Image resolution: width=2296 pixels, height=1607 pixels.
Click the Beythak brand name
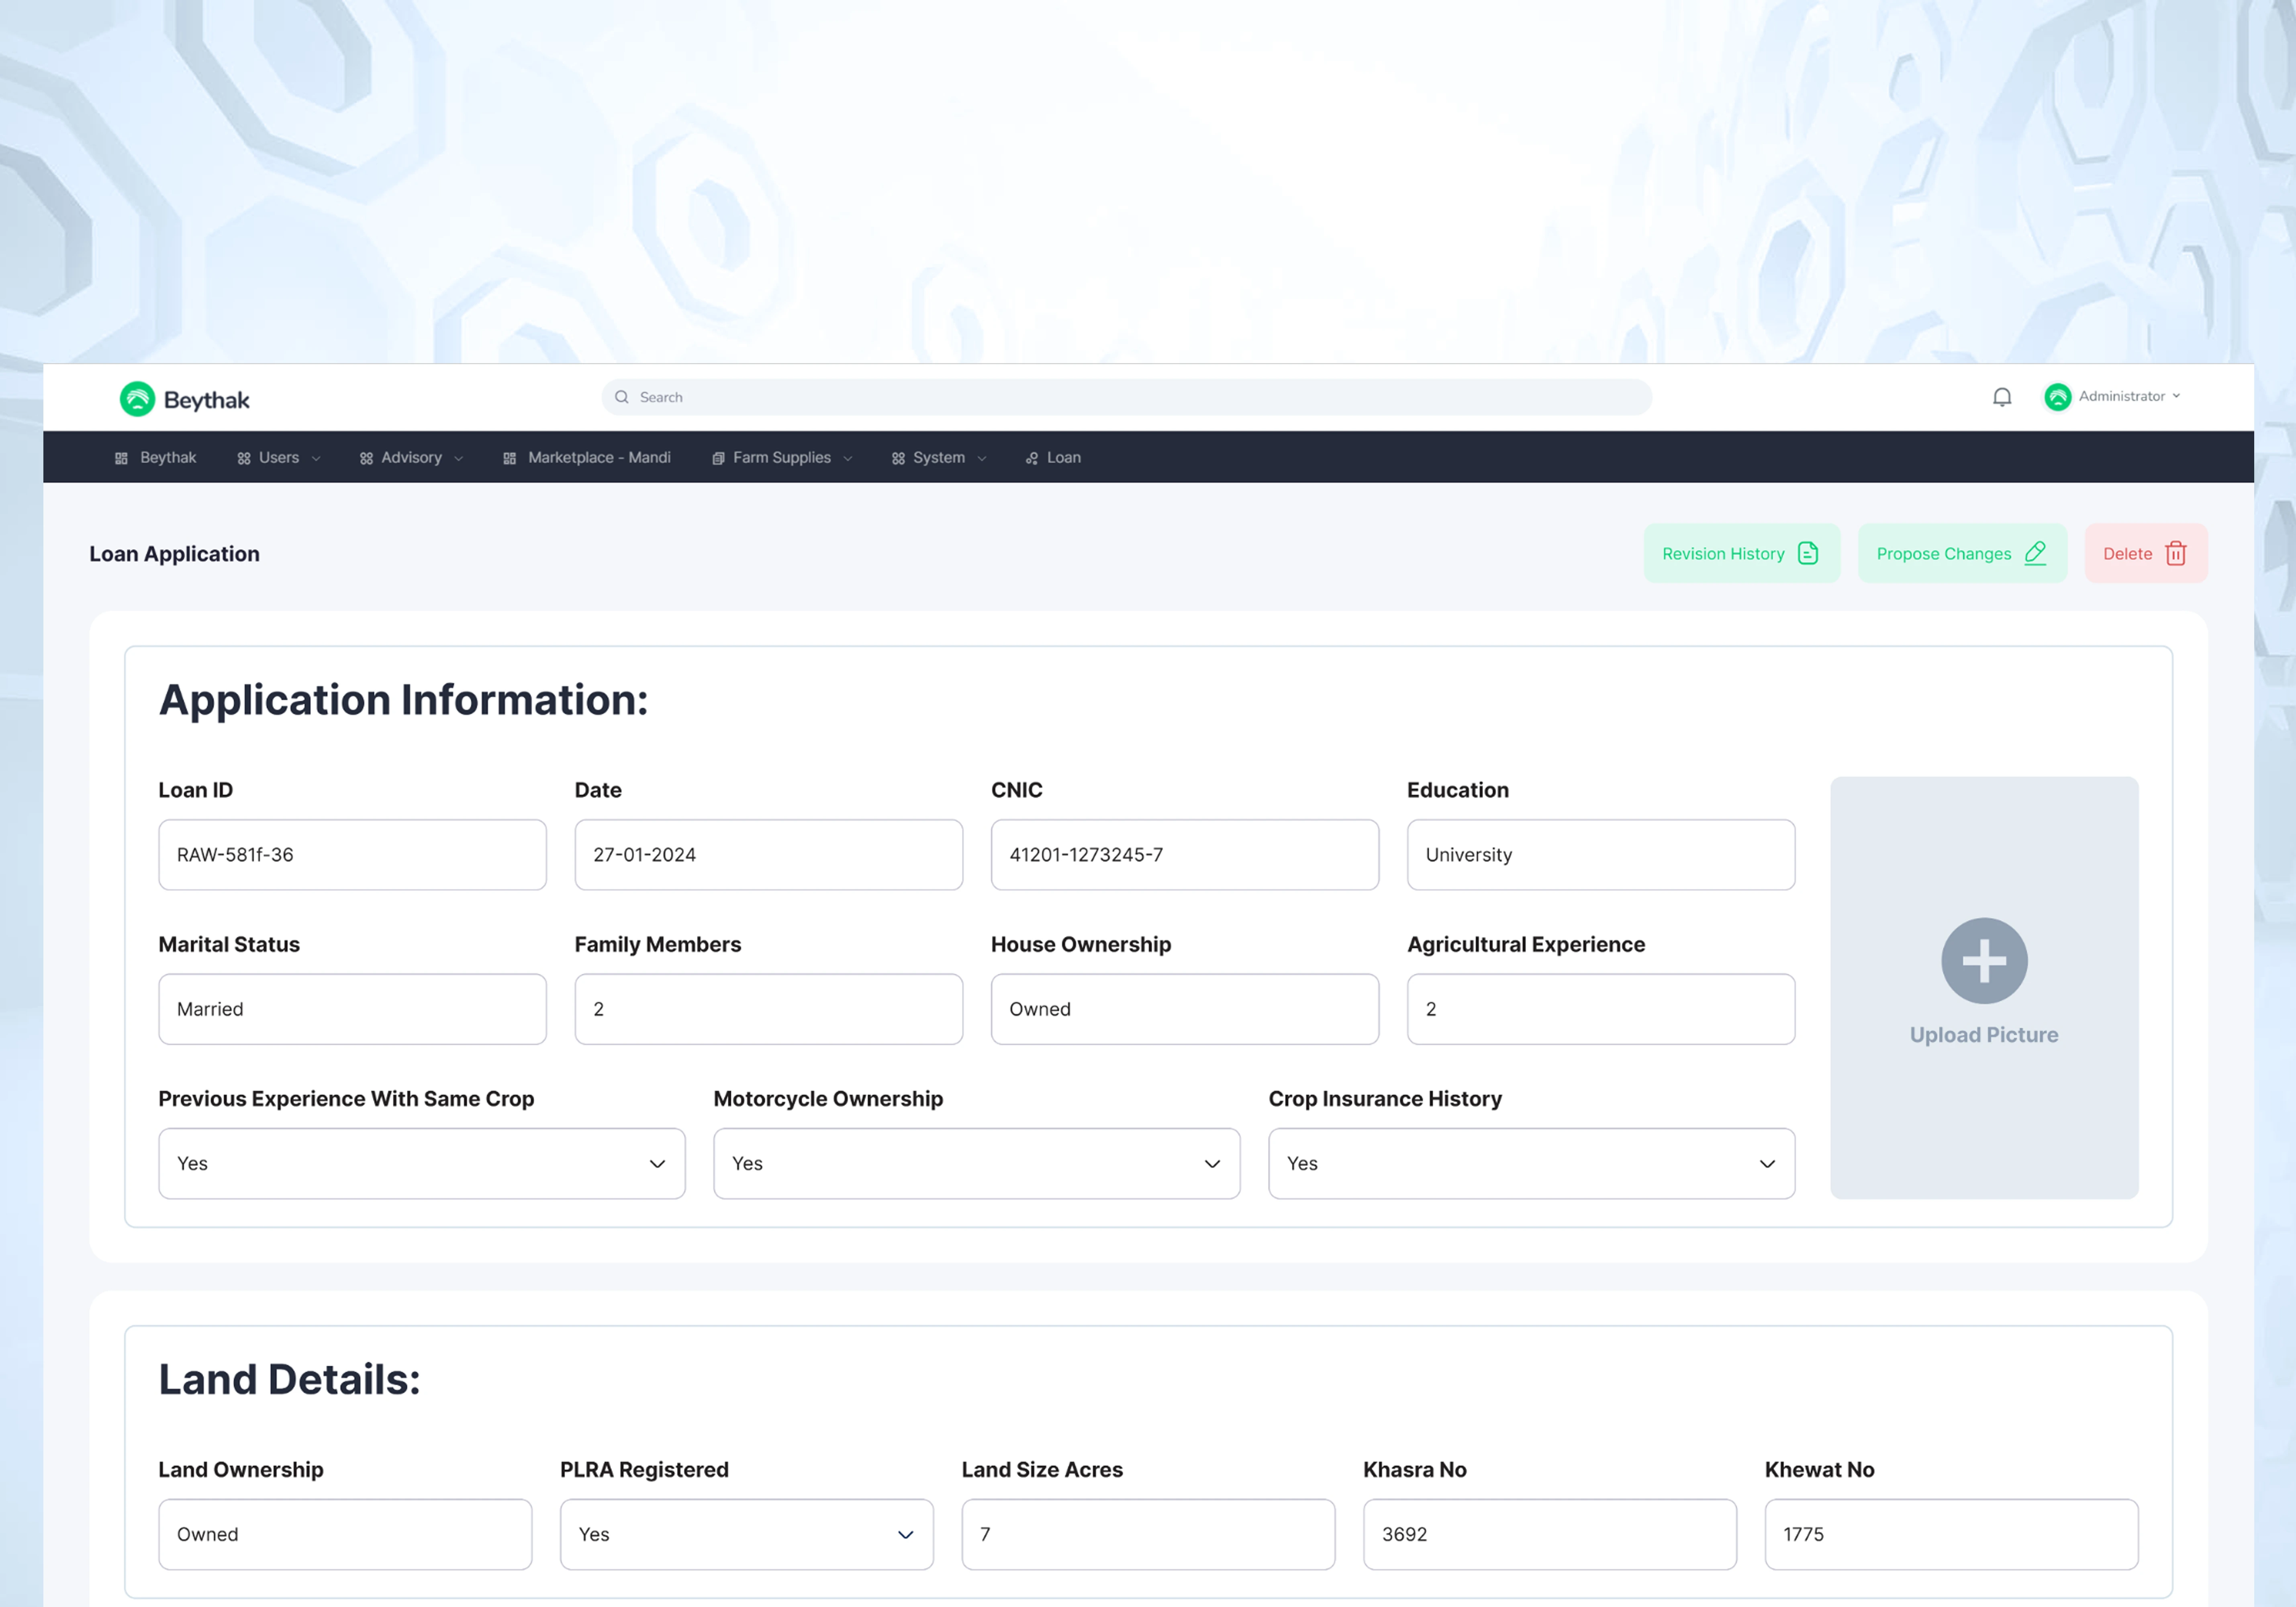click(207, 400)
